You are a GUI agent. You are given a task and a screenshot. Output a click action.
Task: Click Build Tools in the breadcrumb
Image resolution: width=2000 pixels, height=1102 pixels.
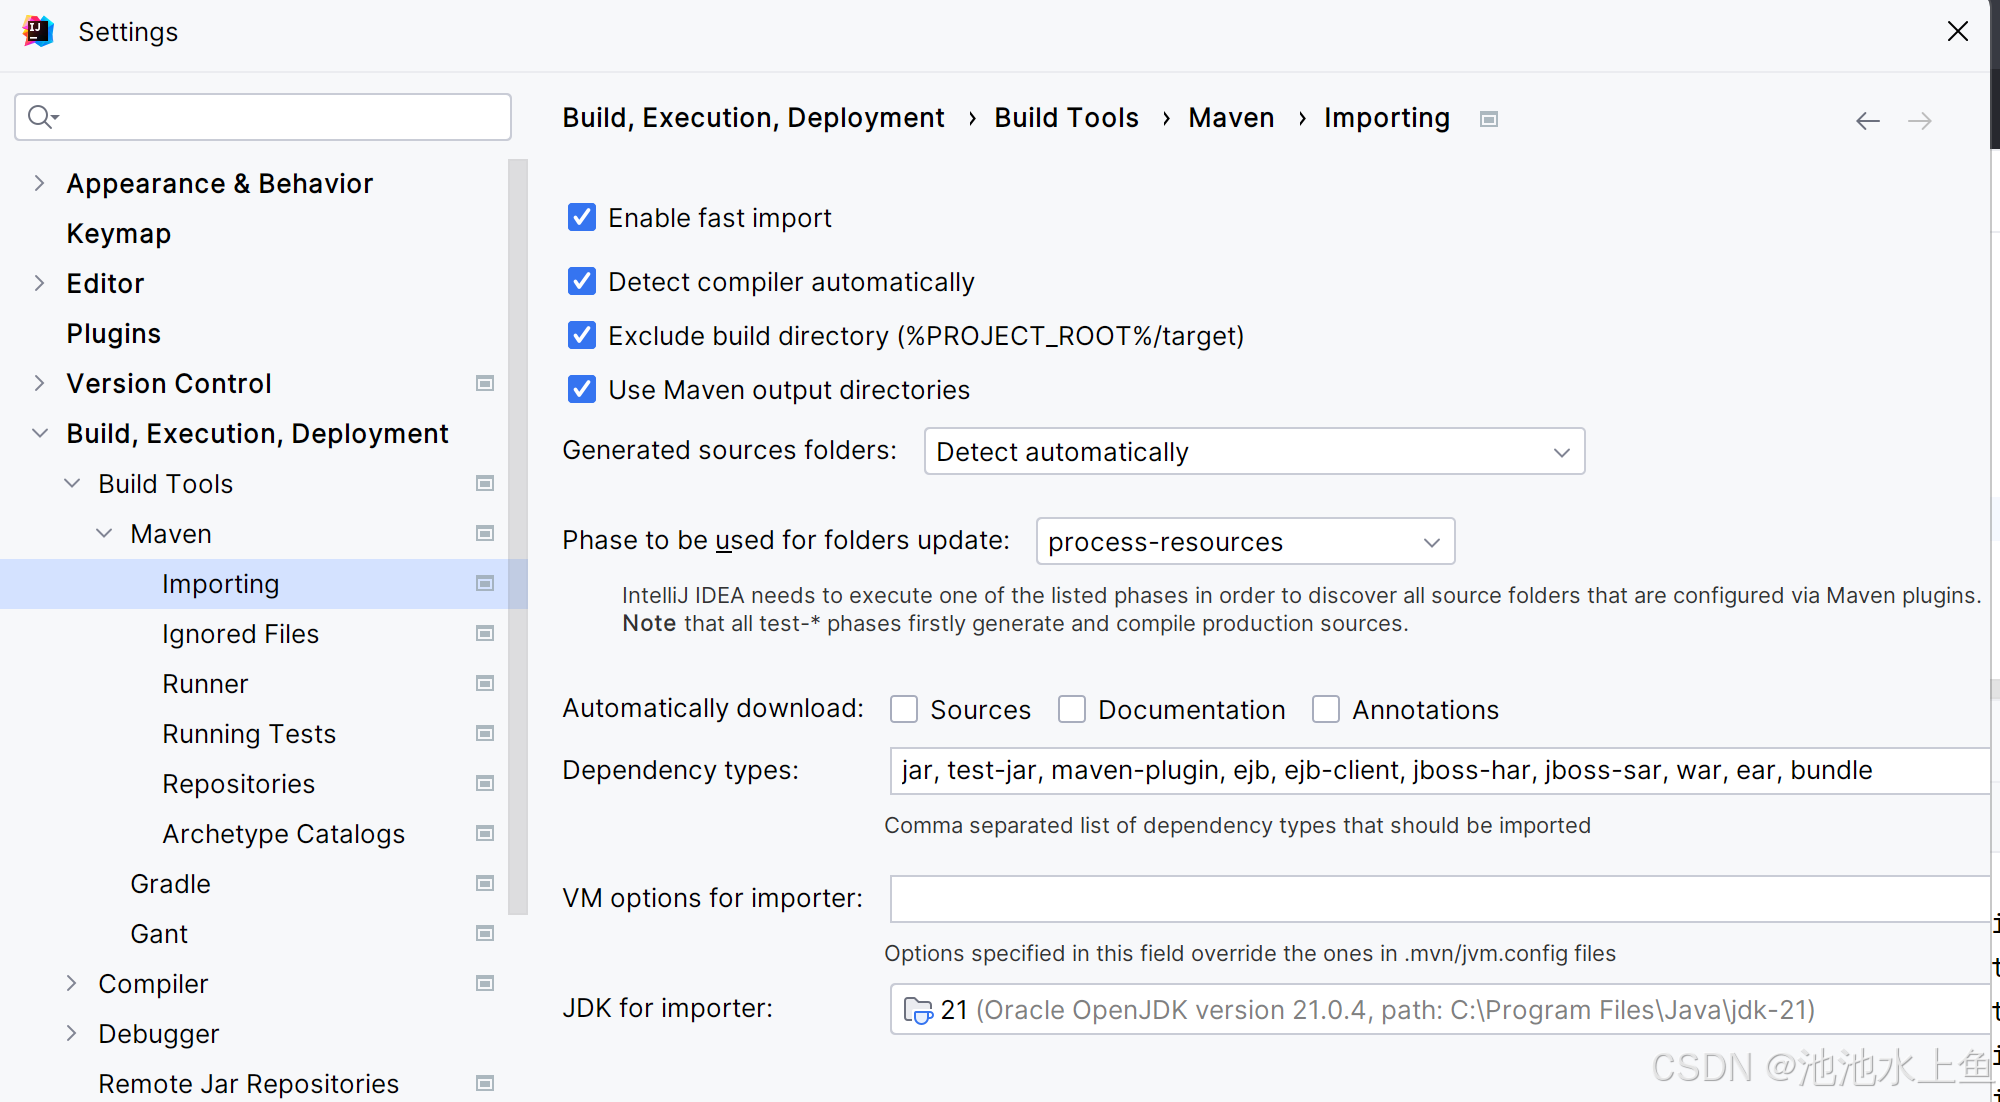[x=1065, y=118]
